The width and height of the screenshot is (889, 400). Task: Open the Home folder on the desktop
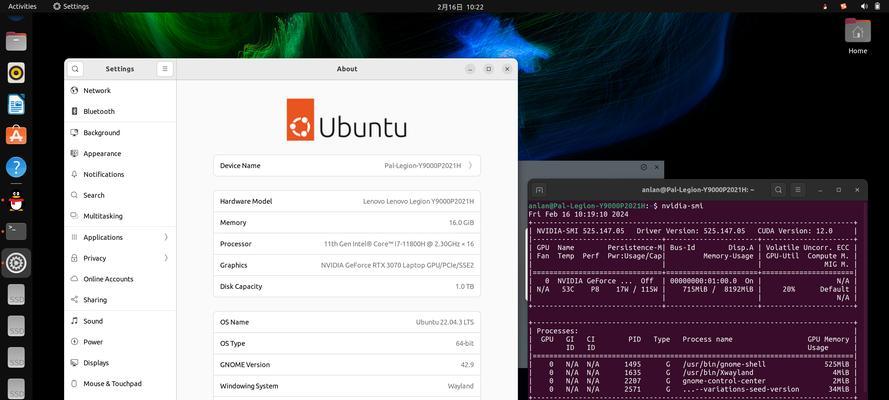point(857,36)
